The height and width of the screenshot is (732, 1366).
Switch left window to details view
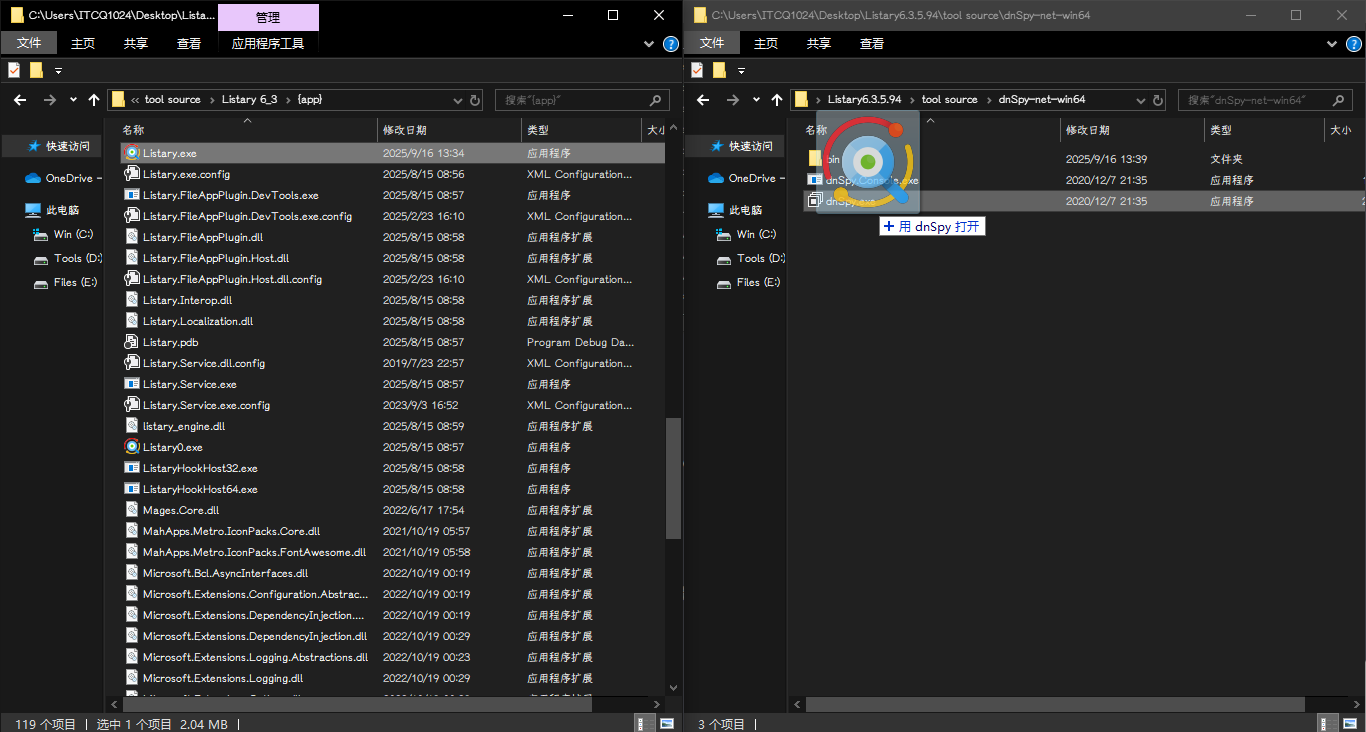645,723
